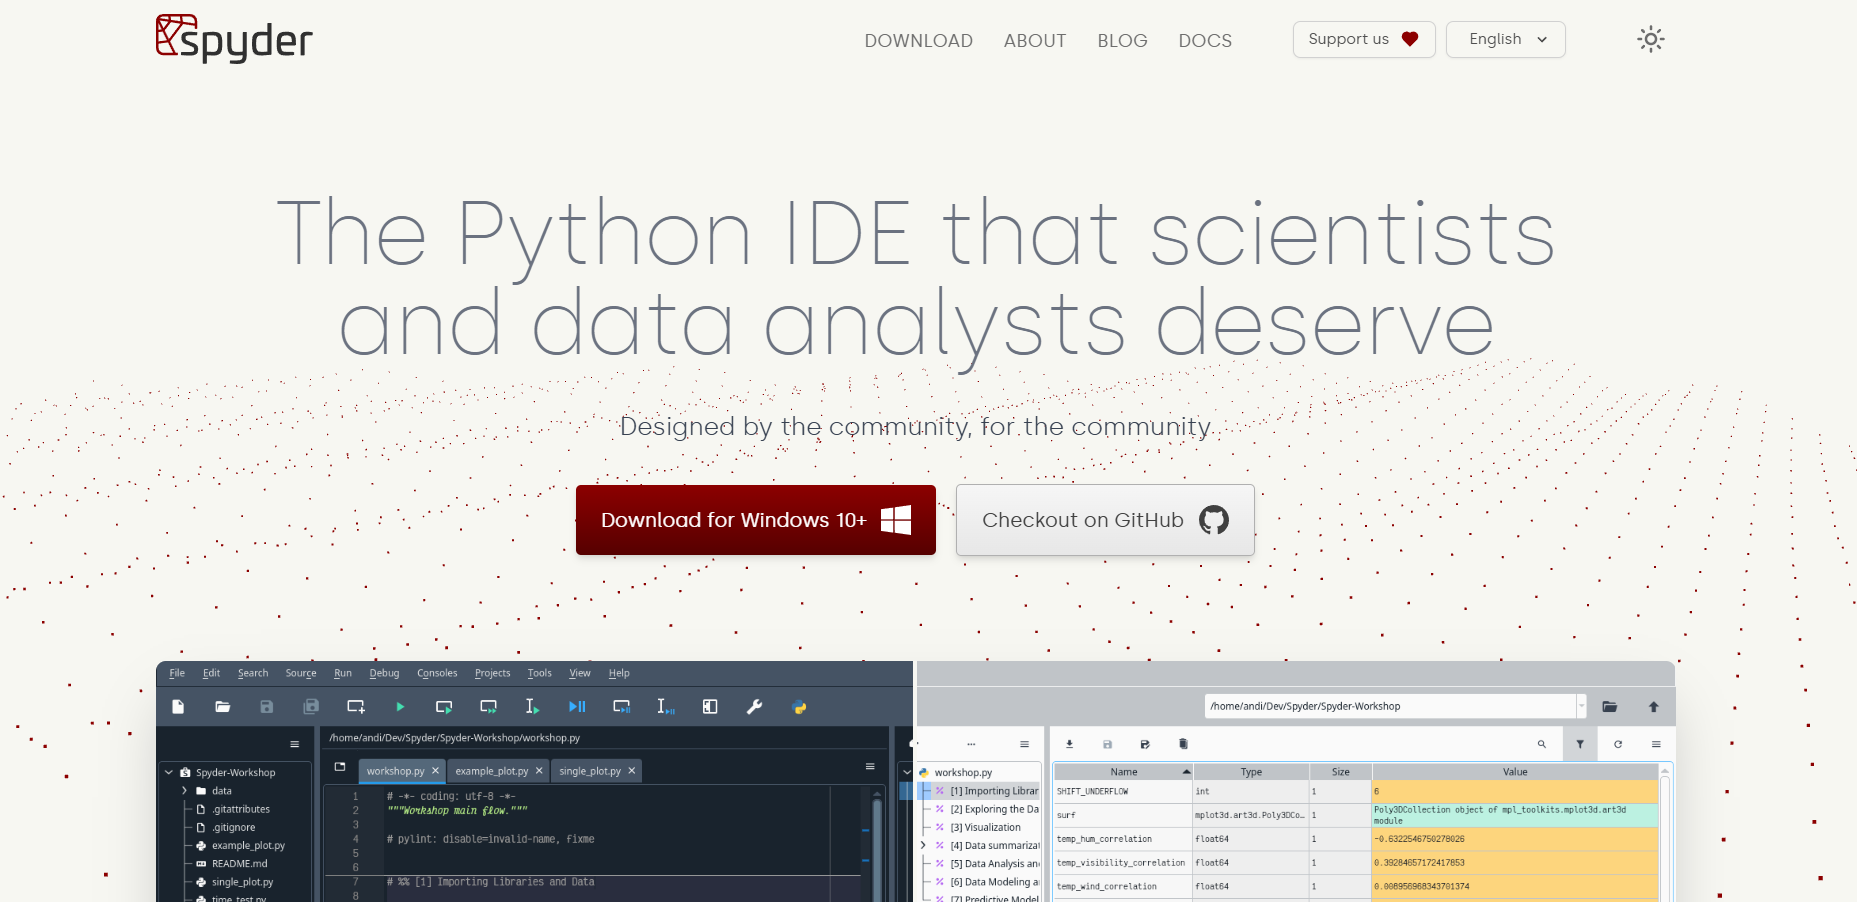Screen dimensions: 1857x902
Task: Click the working directory path field
Action: [x=1390, y=706]
